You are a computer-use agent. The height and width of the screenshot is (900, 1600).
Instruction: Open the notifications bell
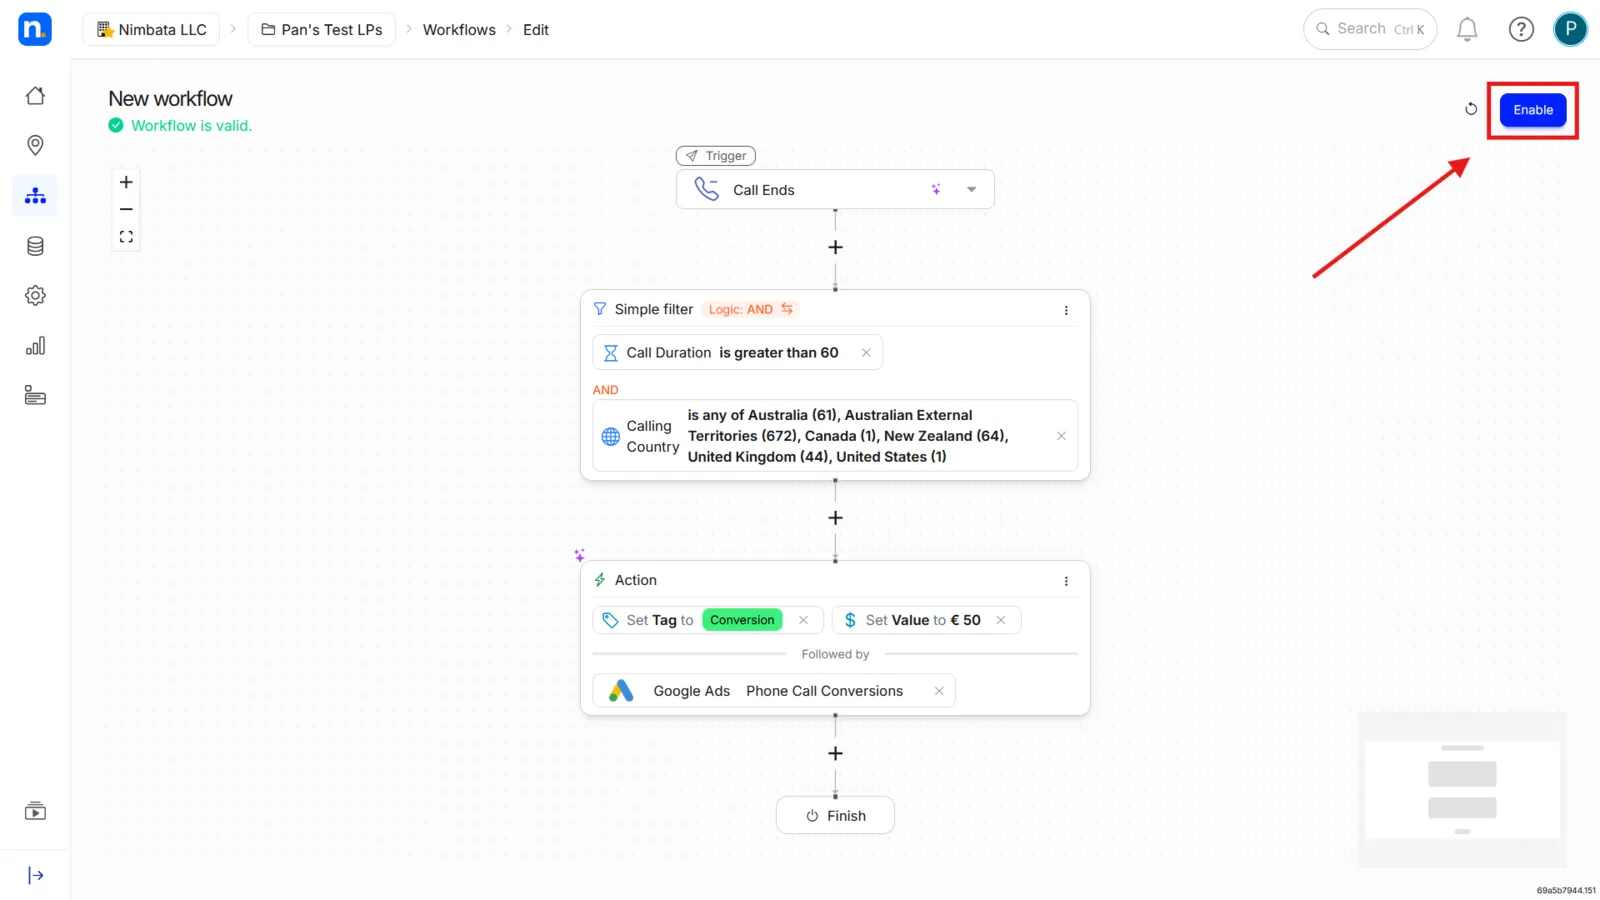click(x=1467, y=30)
